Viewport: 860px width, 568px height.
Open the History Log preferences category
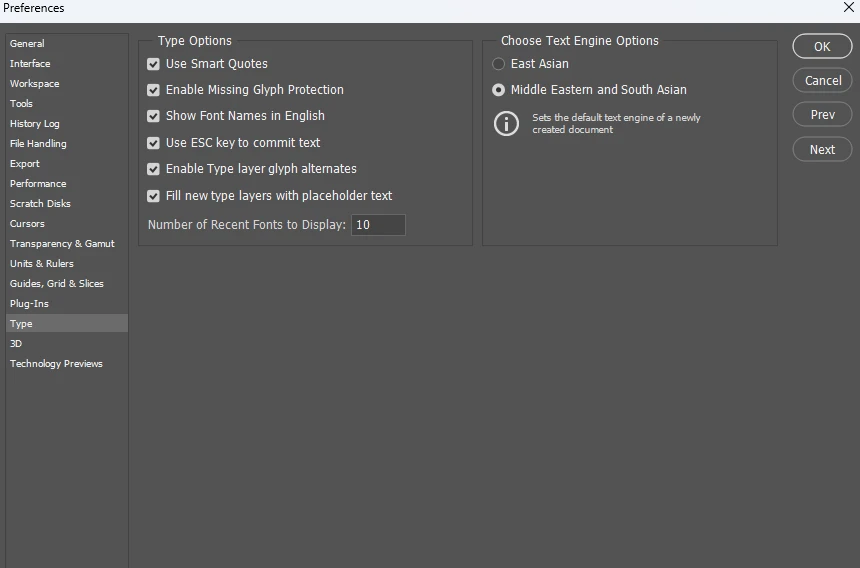point(67,123)
